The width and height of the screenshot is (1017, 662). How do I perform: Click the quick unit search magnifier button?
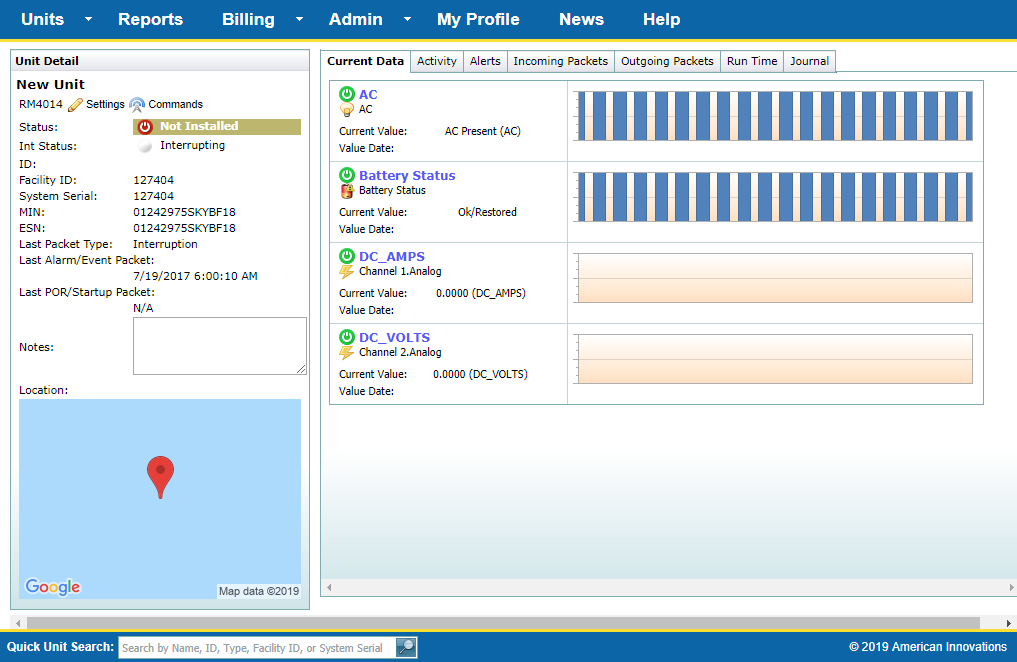[406, 647]
